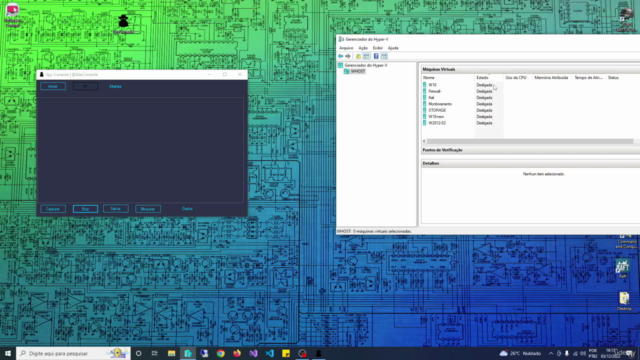Click the Stop button in Spy Conecte
Image resolution: width=640 pixels, height=360 pixels.
pos(85,209)
